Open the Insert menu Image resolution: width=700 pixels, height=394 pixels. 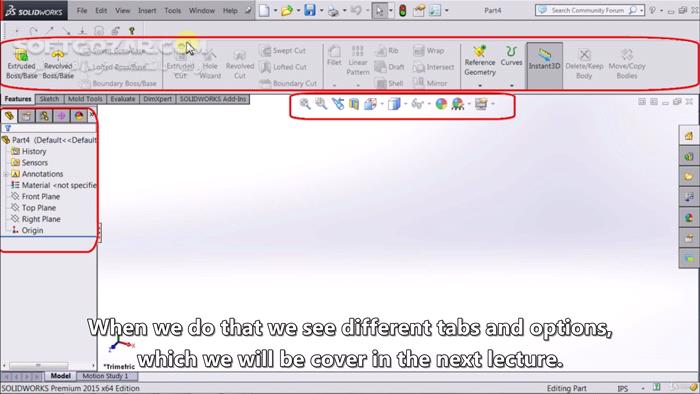coord(147,10)
